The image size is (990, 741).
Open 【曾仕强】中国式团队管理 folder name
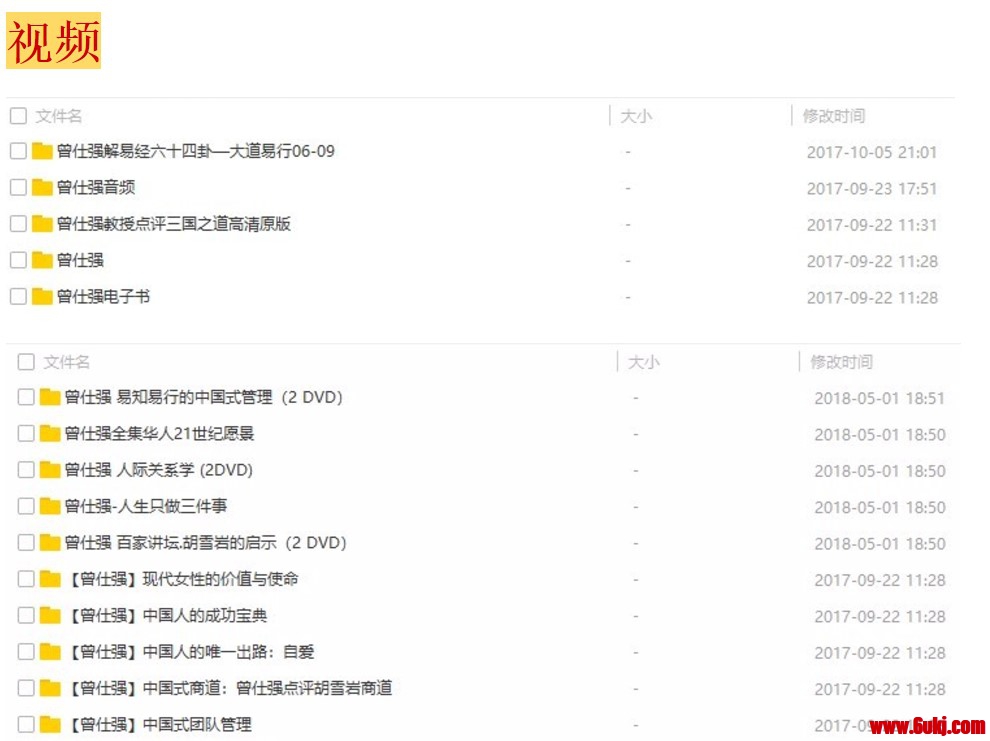click(x=158, y=725)
